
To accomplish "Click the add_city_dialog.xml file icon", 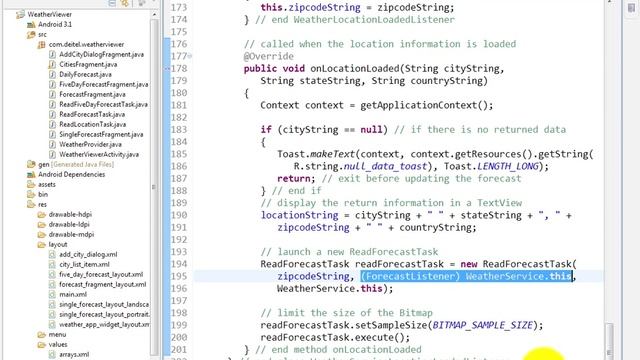I will [x=52, y=254].
